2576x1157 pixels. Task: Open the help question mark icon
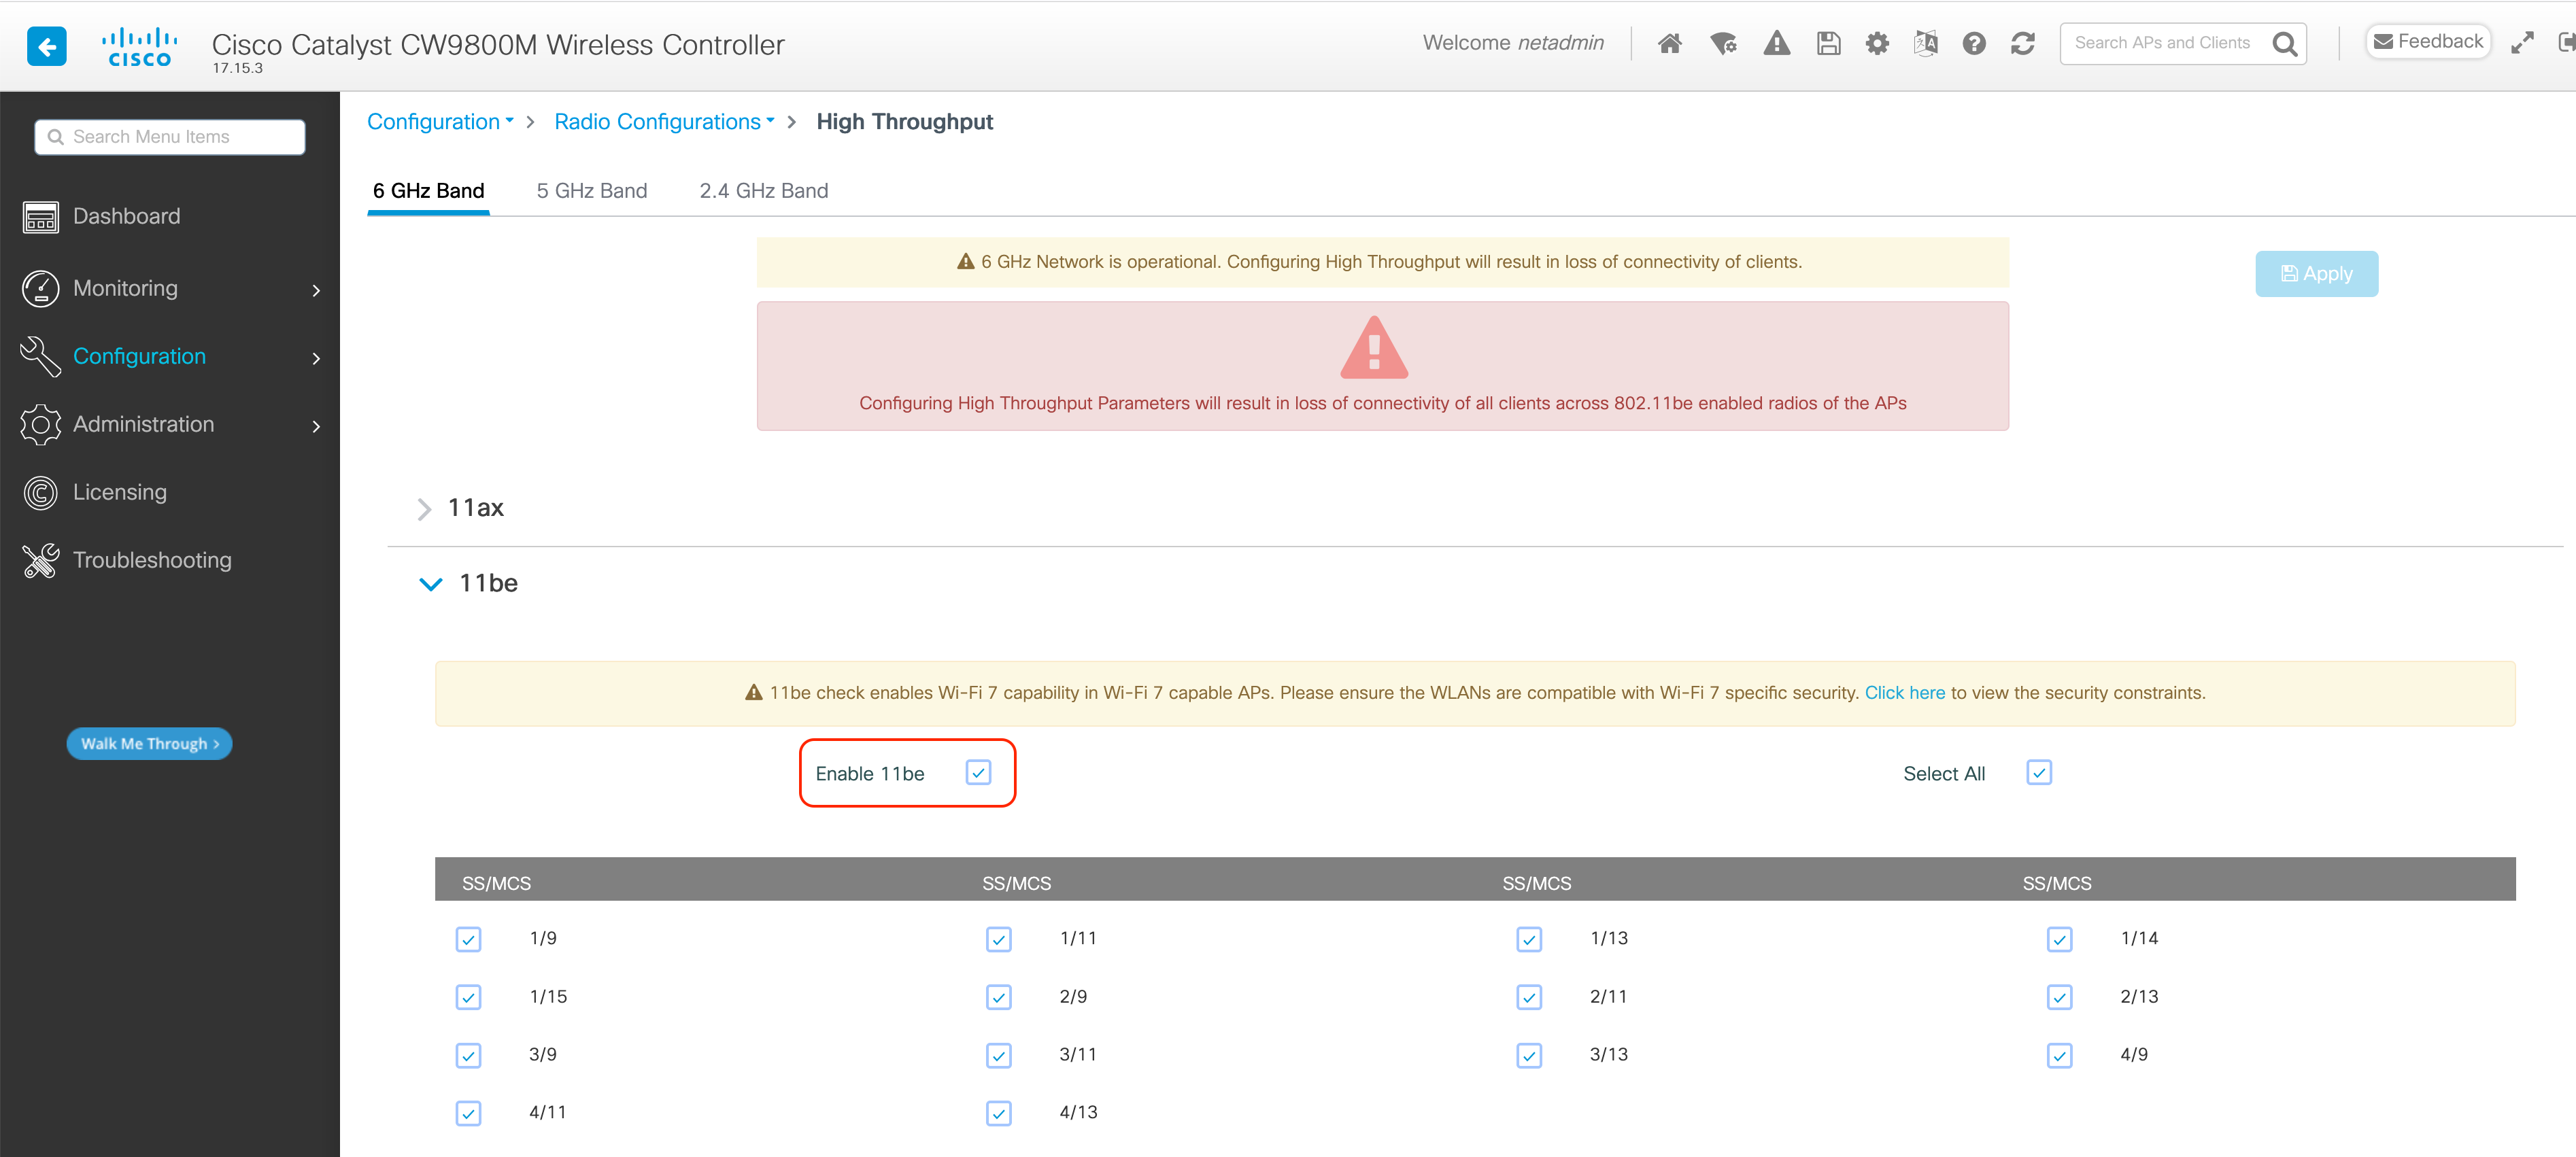tap(1974, 43)
